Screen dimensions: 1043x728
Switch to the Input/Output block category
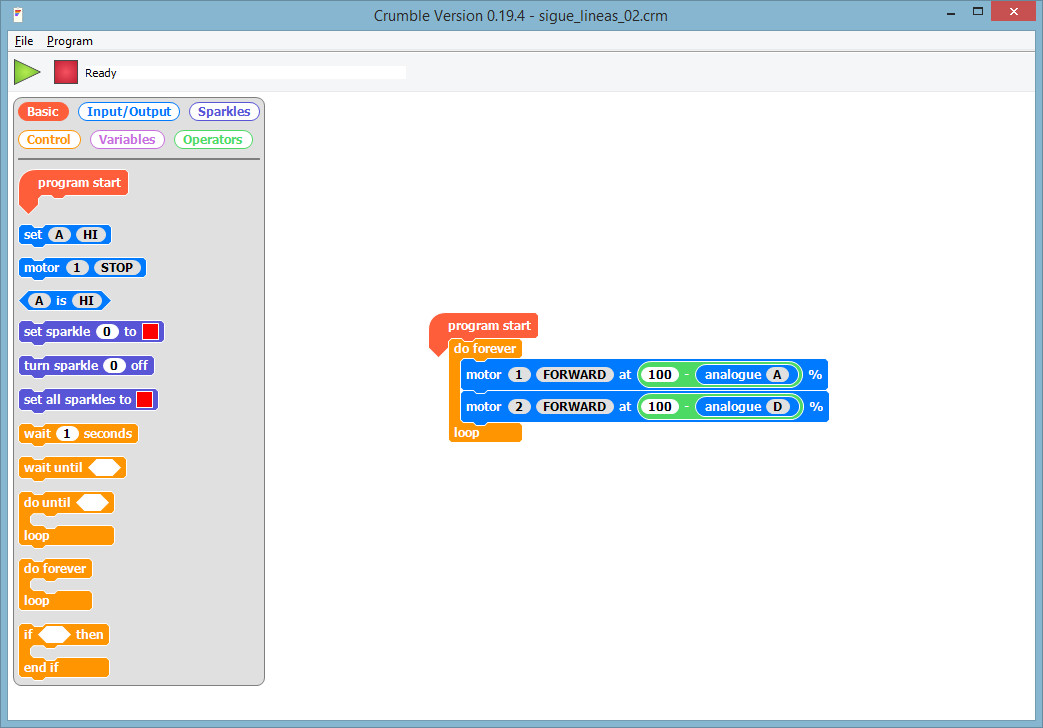click(129, 112)
